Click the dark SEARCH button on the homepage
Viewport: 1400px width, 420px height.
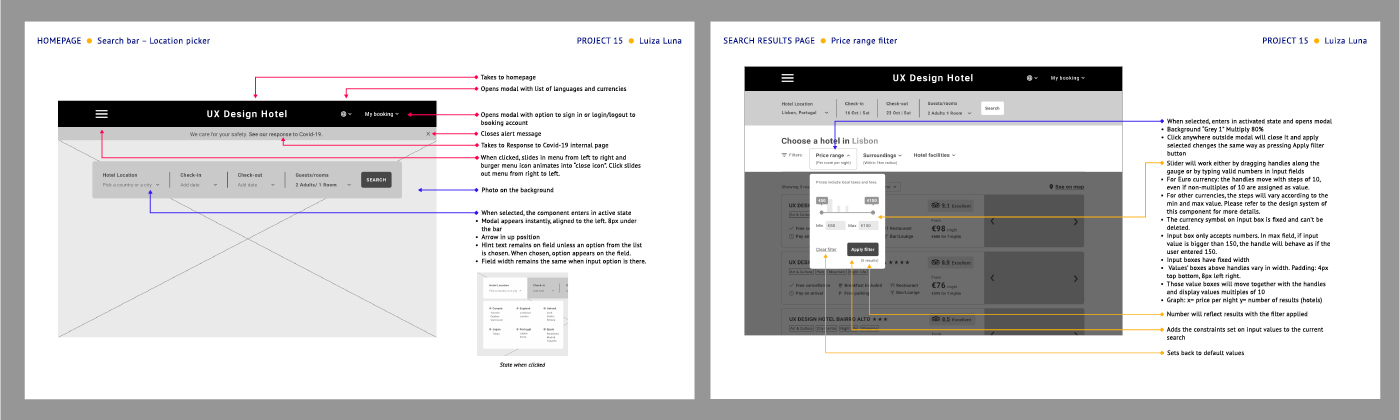376,180
